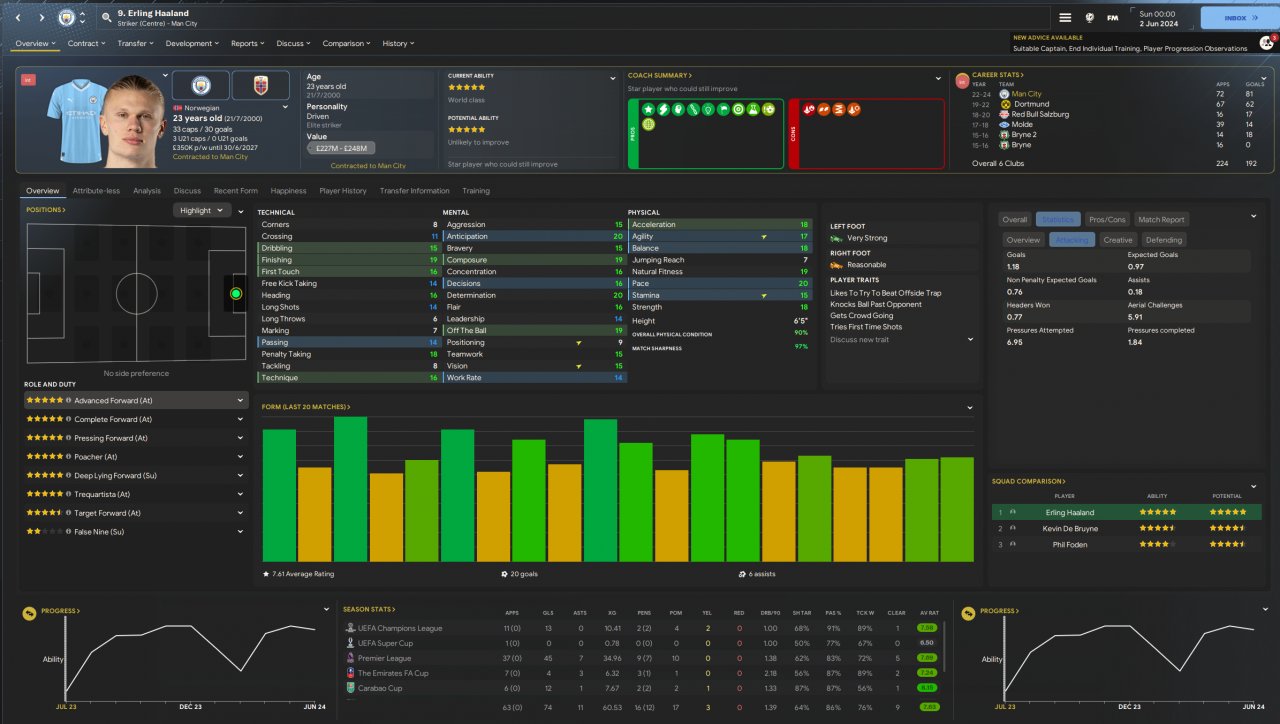
Task: Go forward with the right arrow
Action: click(41, 18)
